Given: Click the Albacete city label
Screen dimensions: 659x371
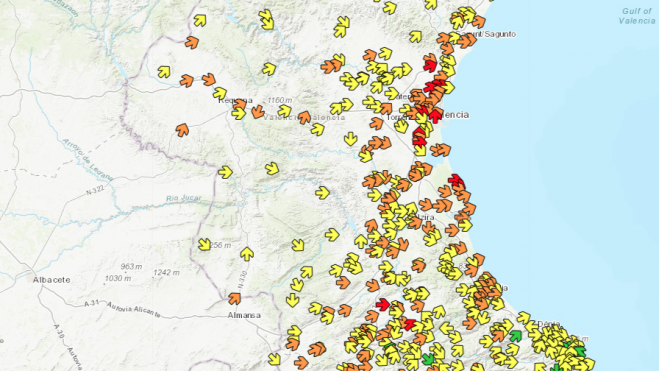Looking at the screenshot, I should pos(52,280).
